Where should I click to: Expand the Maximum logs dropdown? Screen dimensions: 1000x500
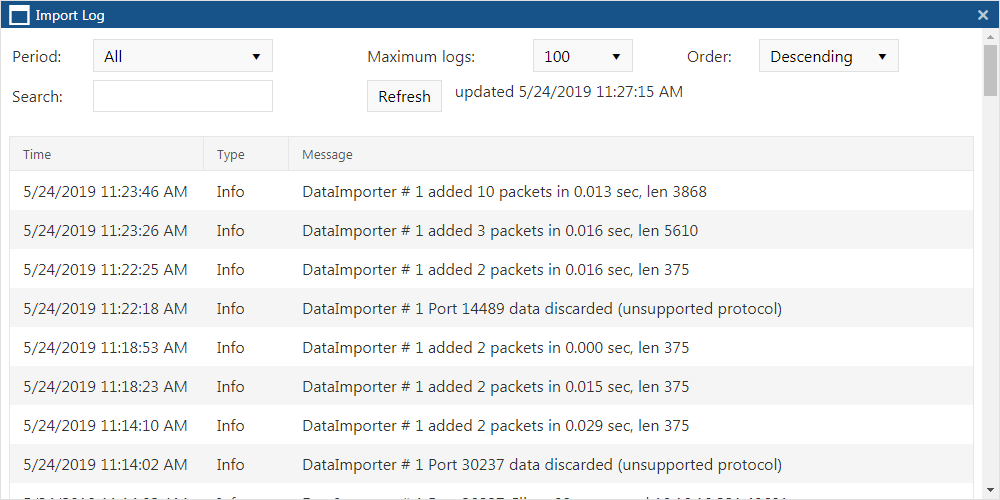pos(583,56)
